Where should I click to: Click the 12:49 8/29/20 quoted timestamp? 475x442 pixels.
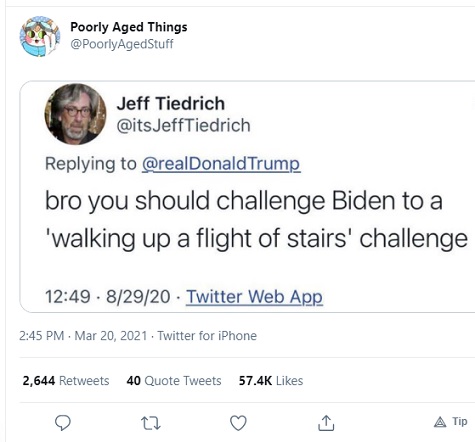tap(108, 297)
